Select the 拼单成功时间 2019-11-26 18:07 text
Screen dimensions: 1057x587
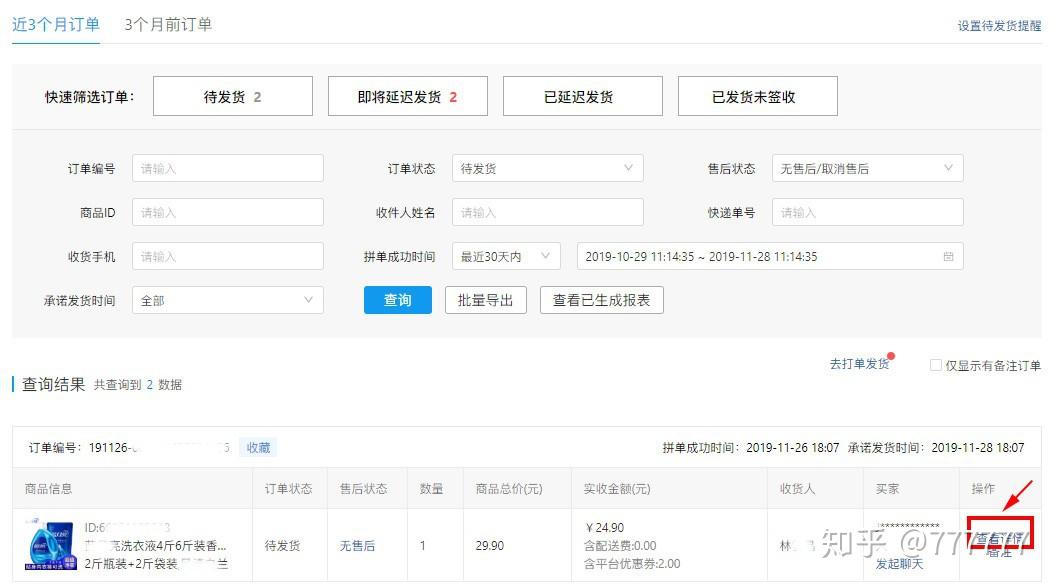751,447
